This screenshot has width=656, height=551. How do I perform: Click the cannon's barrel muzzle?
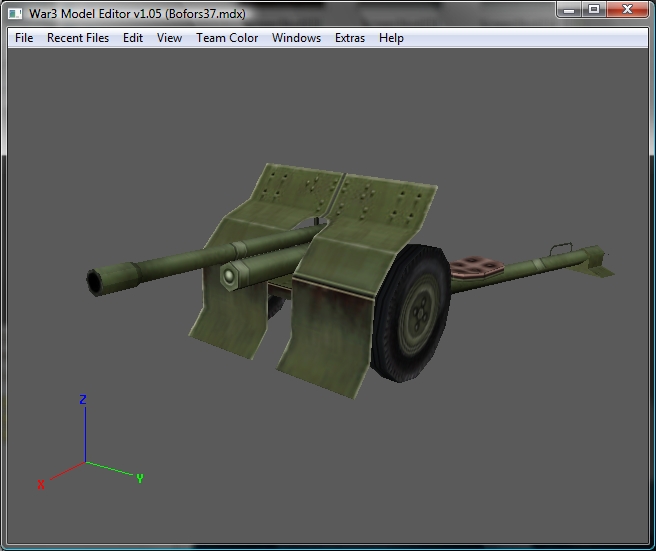pyautogui.click(x=95, y=282)
